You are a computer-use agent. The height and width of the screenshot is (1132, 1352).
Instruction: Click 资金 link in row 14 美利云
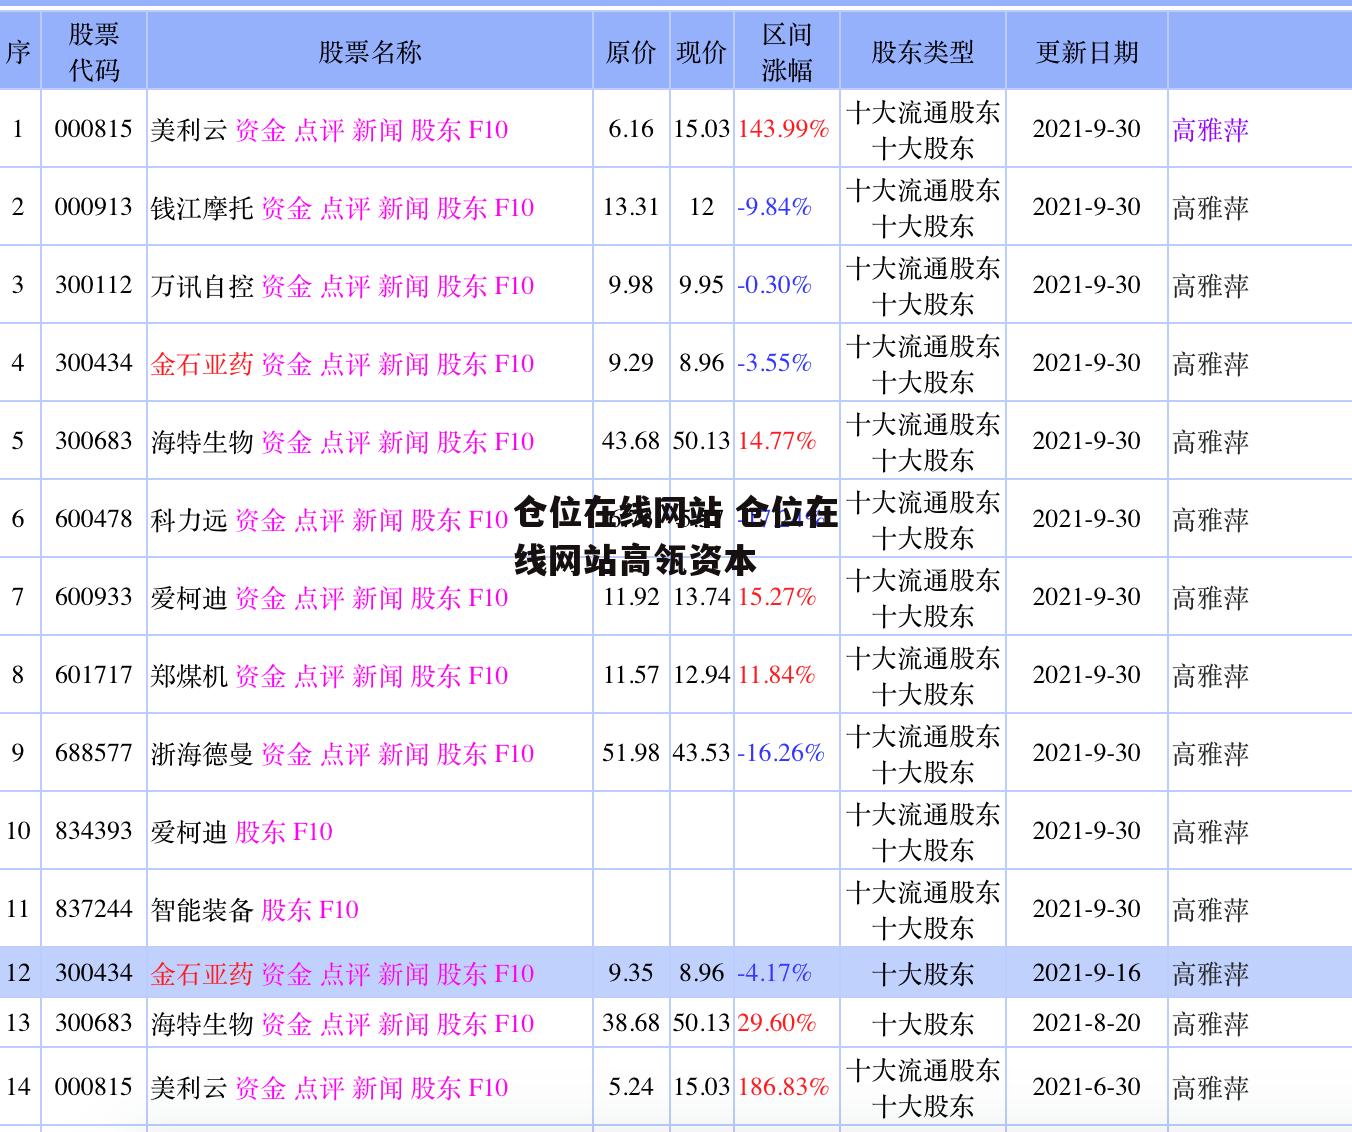click(260, 1087)
